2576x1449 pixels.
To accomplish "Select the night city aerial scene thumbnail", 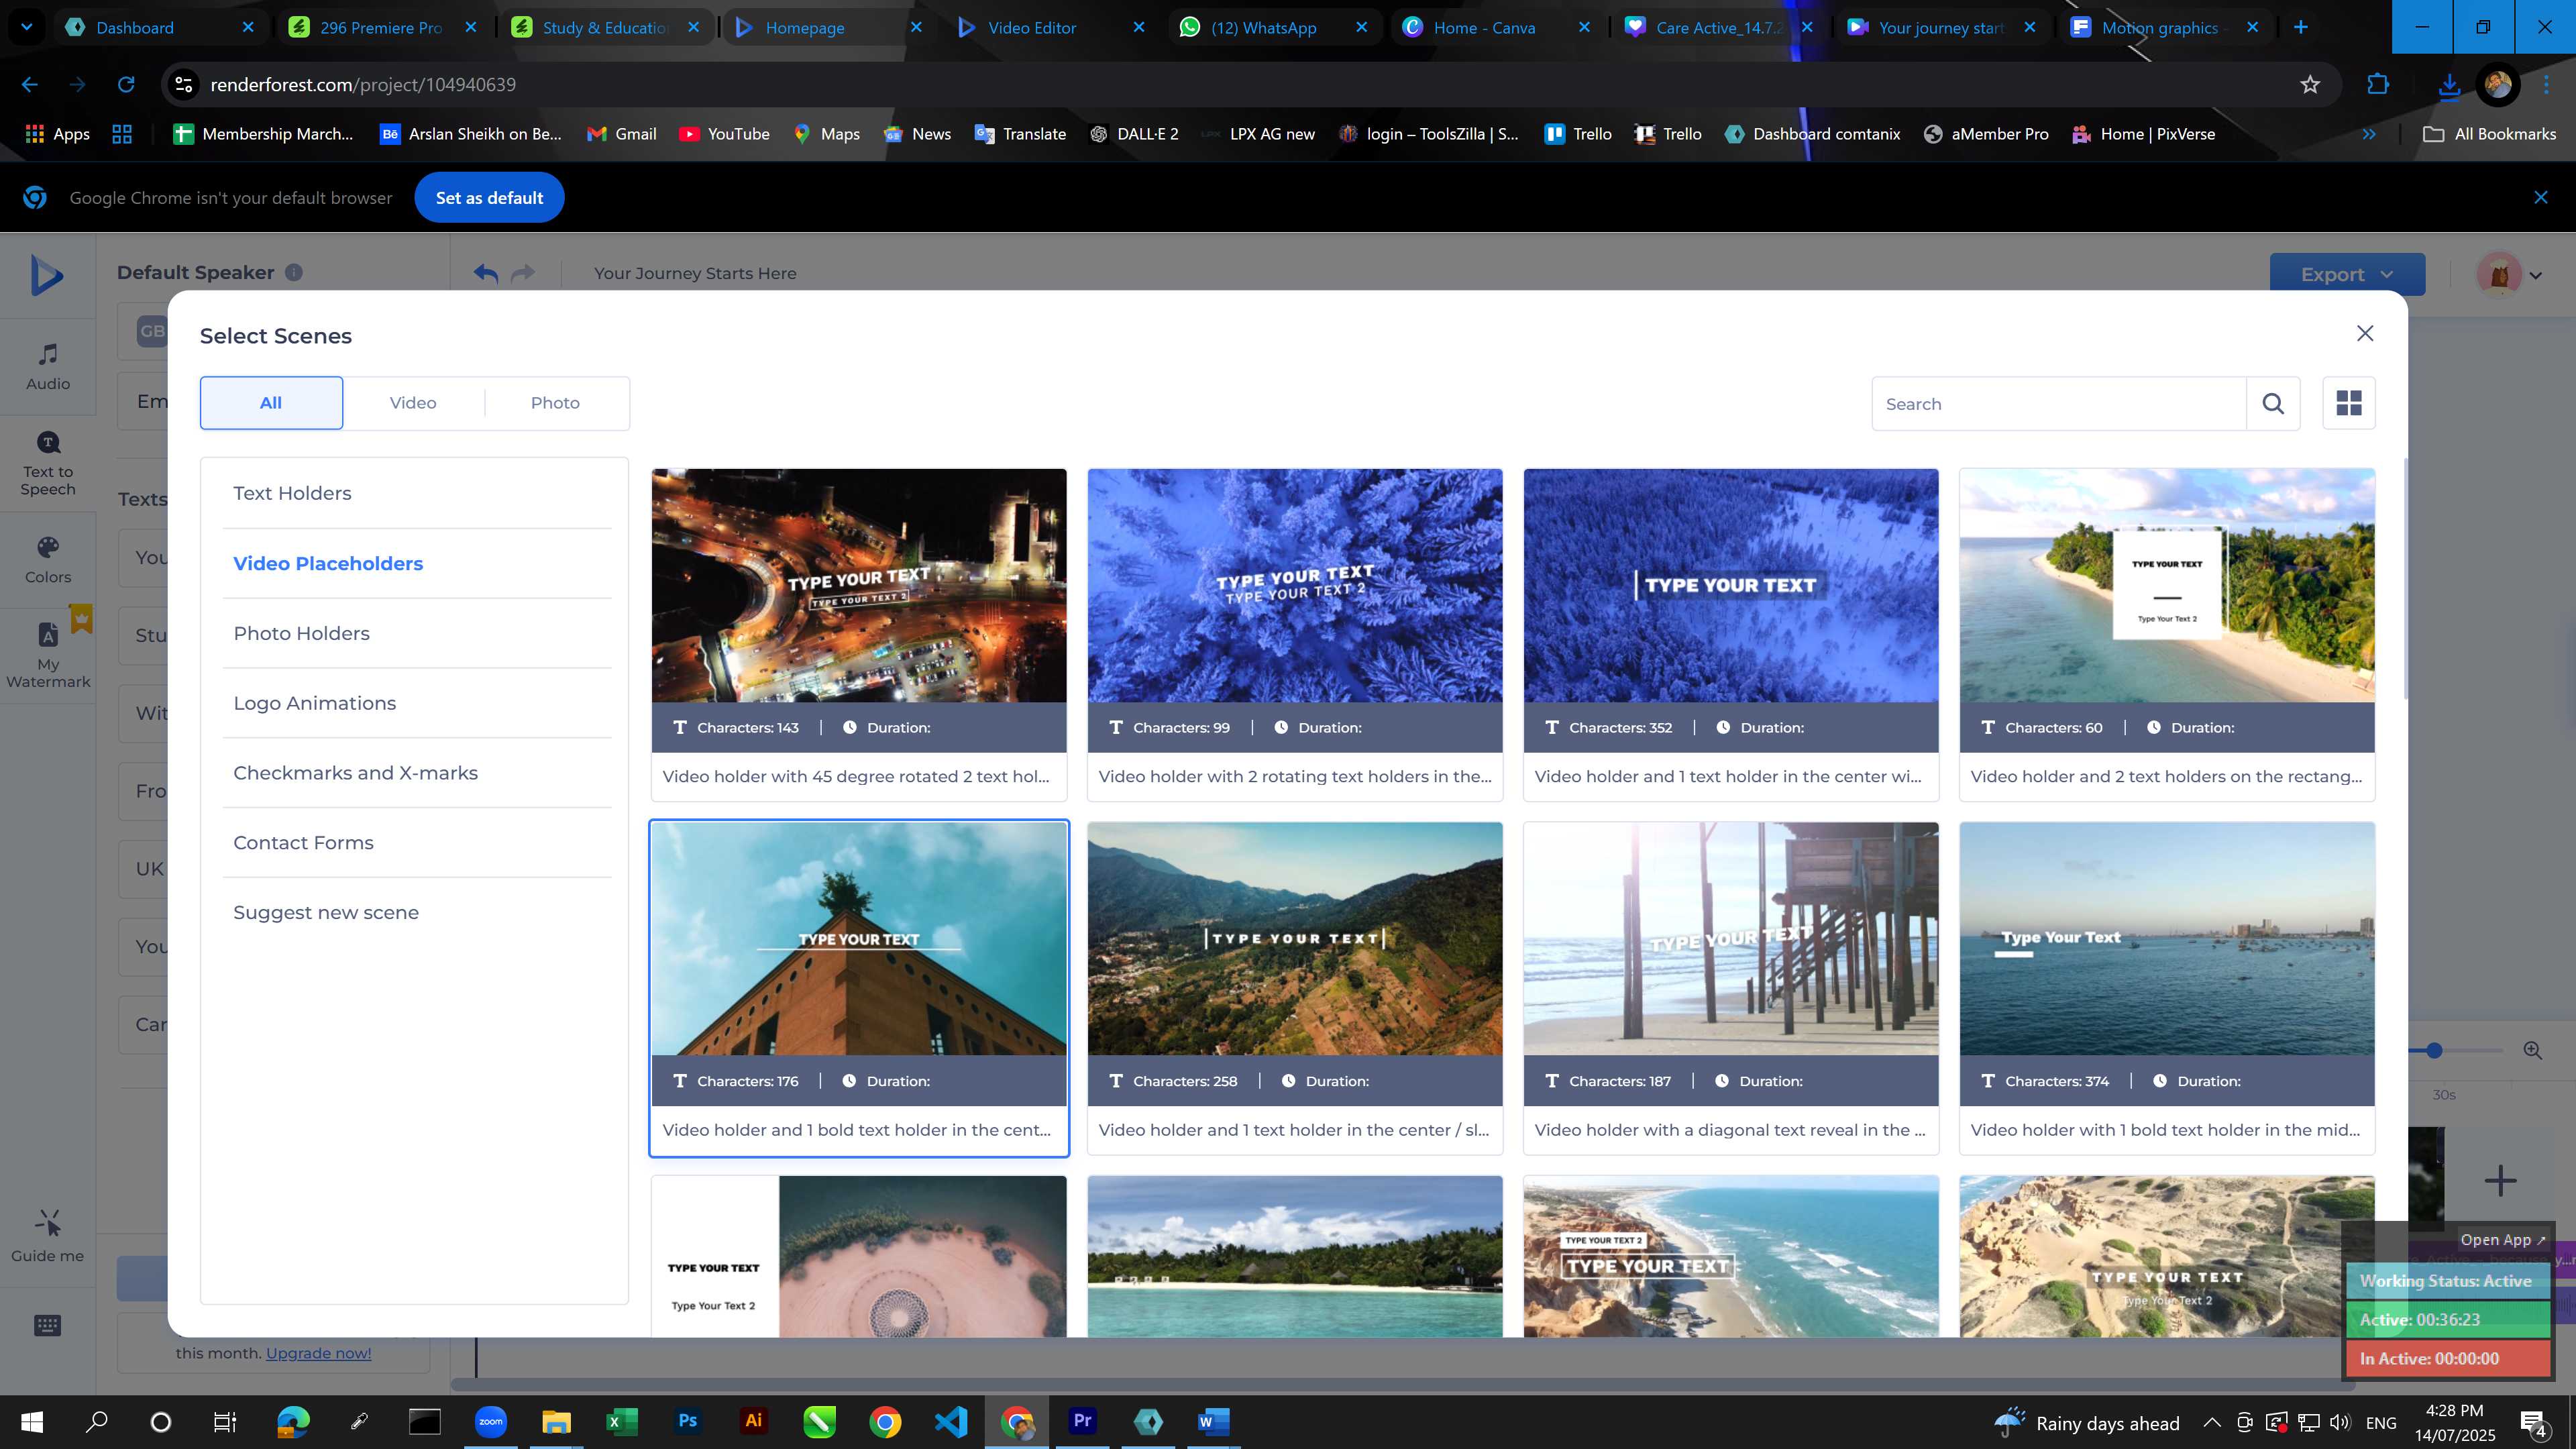I will [x=859, y=585].
